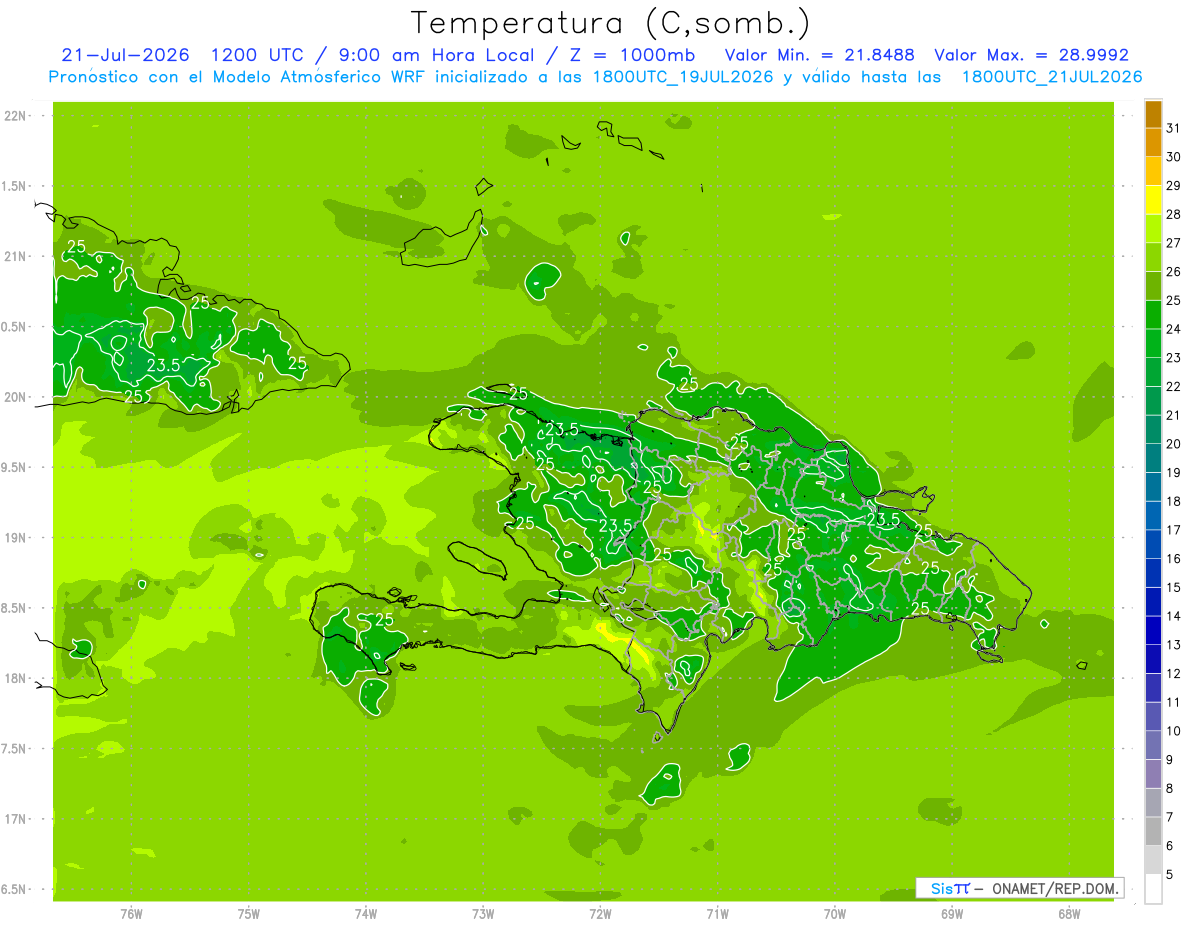
Task: Click the color scale value "14"
Action: (1173, 616)
